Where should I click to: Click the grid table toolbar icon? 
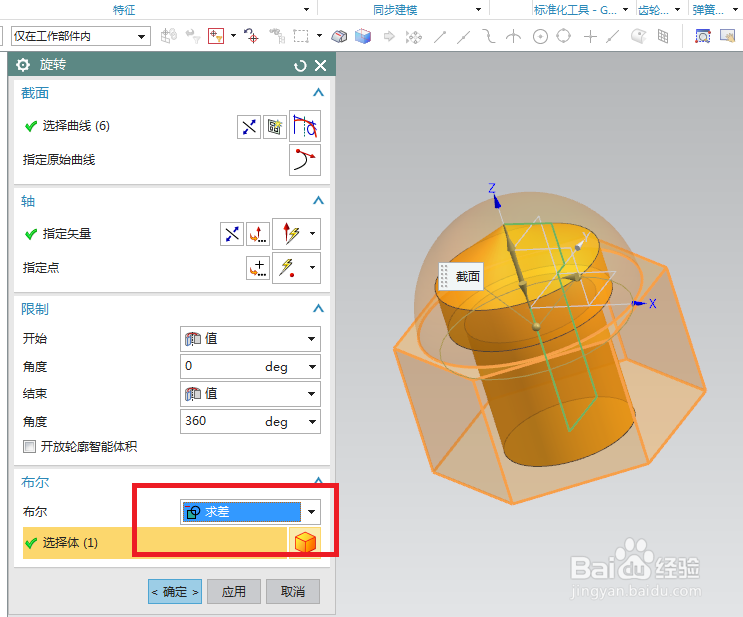pos(663,36)
